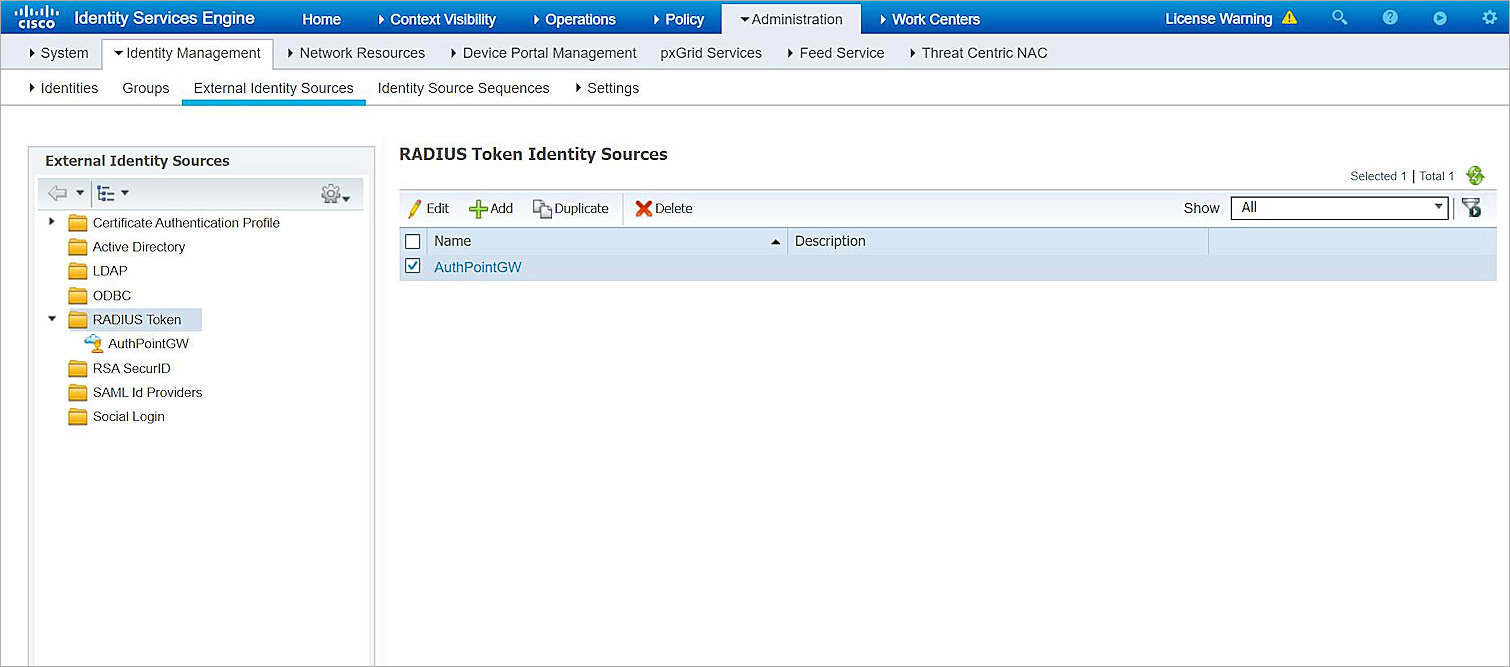Screen dimensions: 1510x667
Task: Click the help question mark icon
Action: coord(1390,18)
